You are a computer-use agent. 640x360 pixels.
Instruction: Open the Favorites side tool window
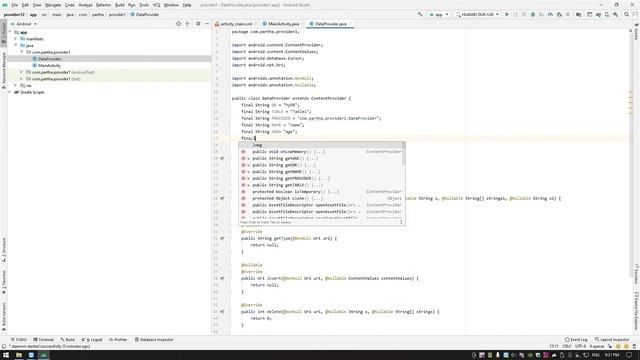click(4, 282)
